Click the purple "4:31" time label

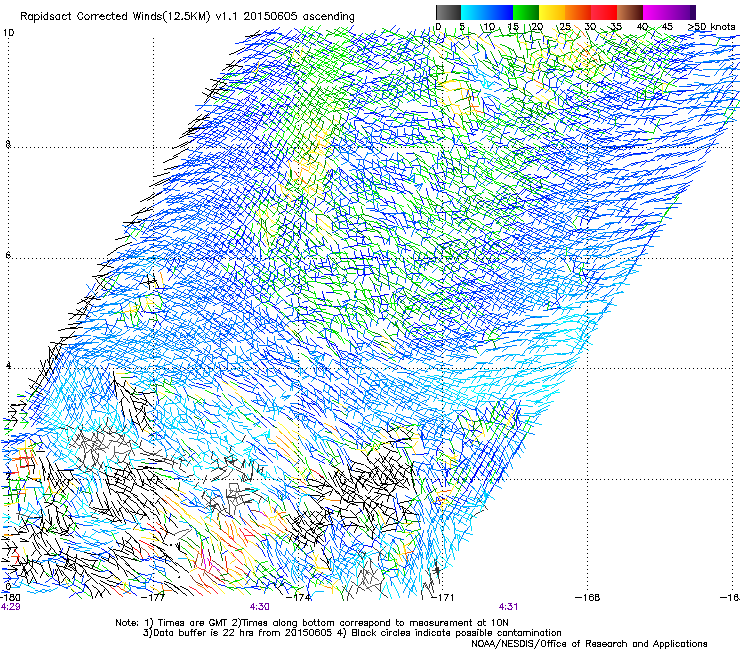[508, 607]
